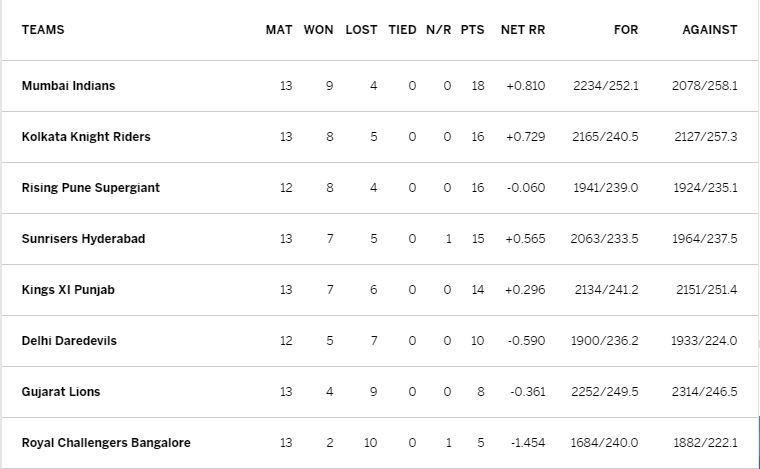Screen dimensions: 760x469
Task: Sort by the WON column header
Action: coord(318,30)
